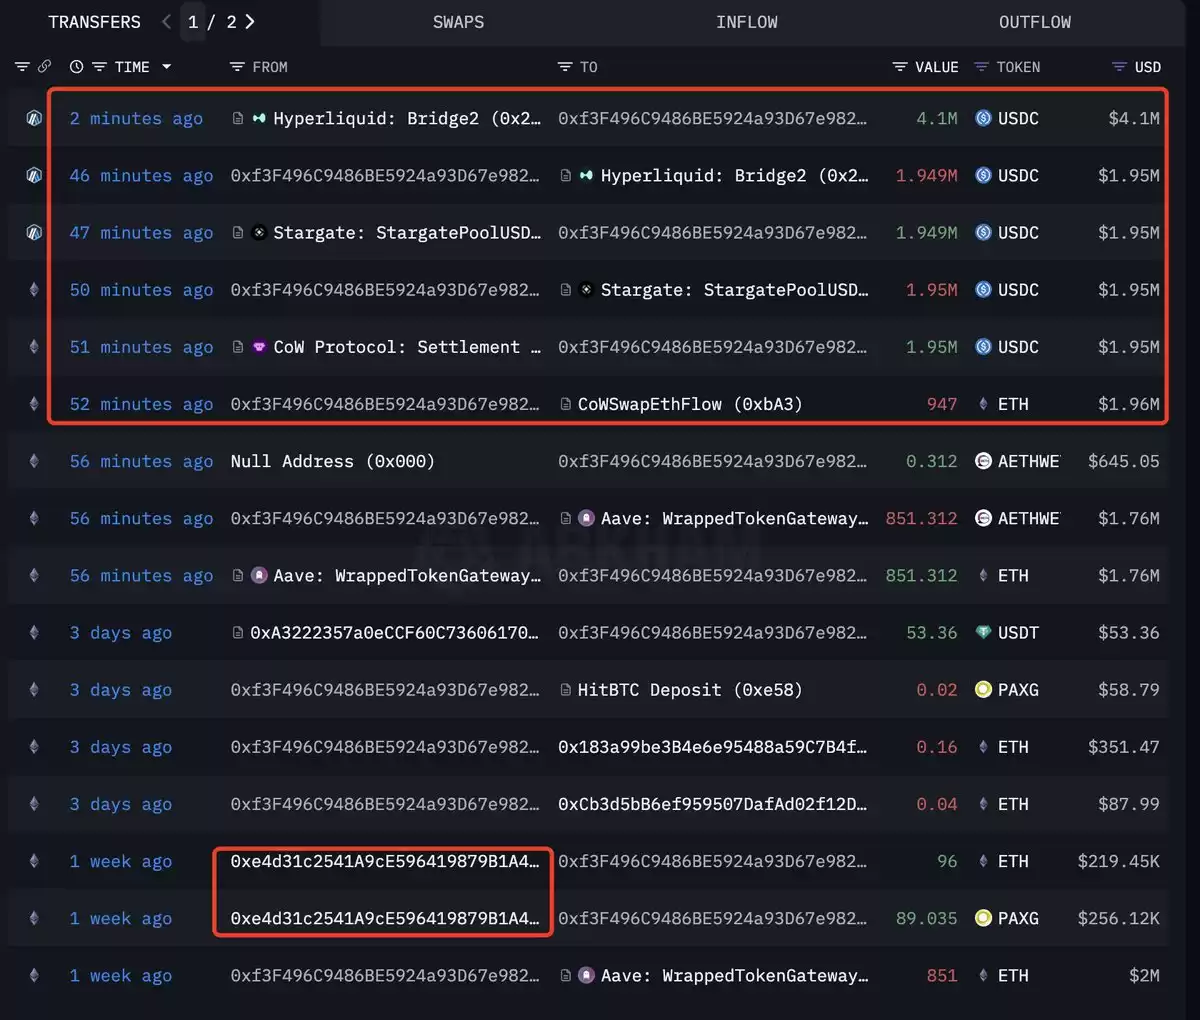Open the 2 minutes ago transaction

[x=136, y=118]
